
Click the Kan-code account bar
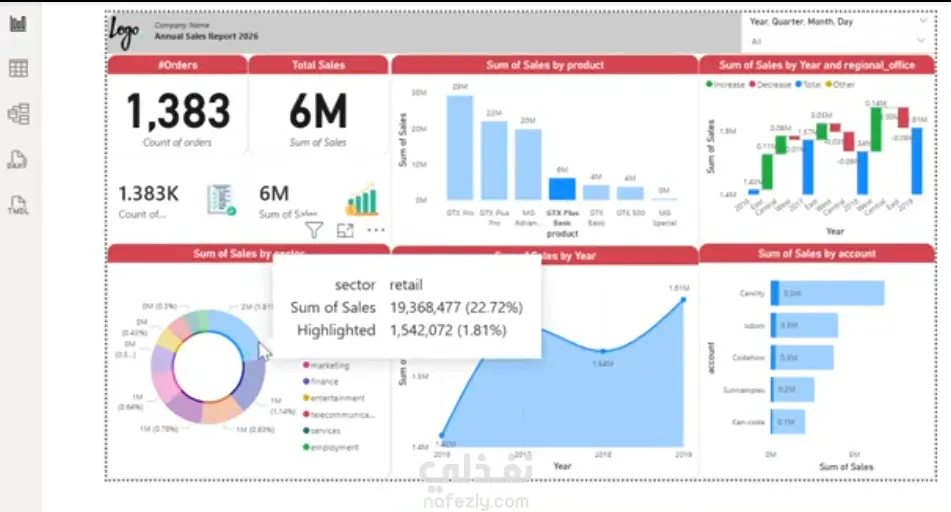[x=787, y=422]
